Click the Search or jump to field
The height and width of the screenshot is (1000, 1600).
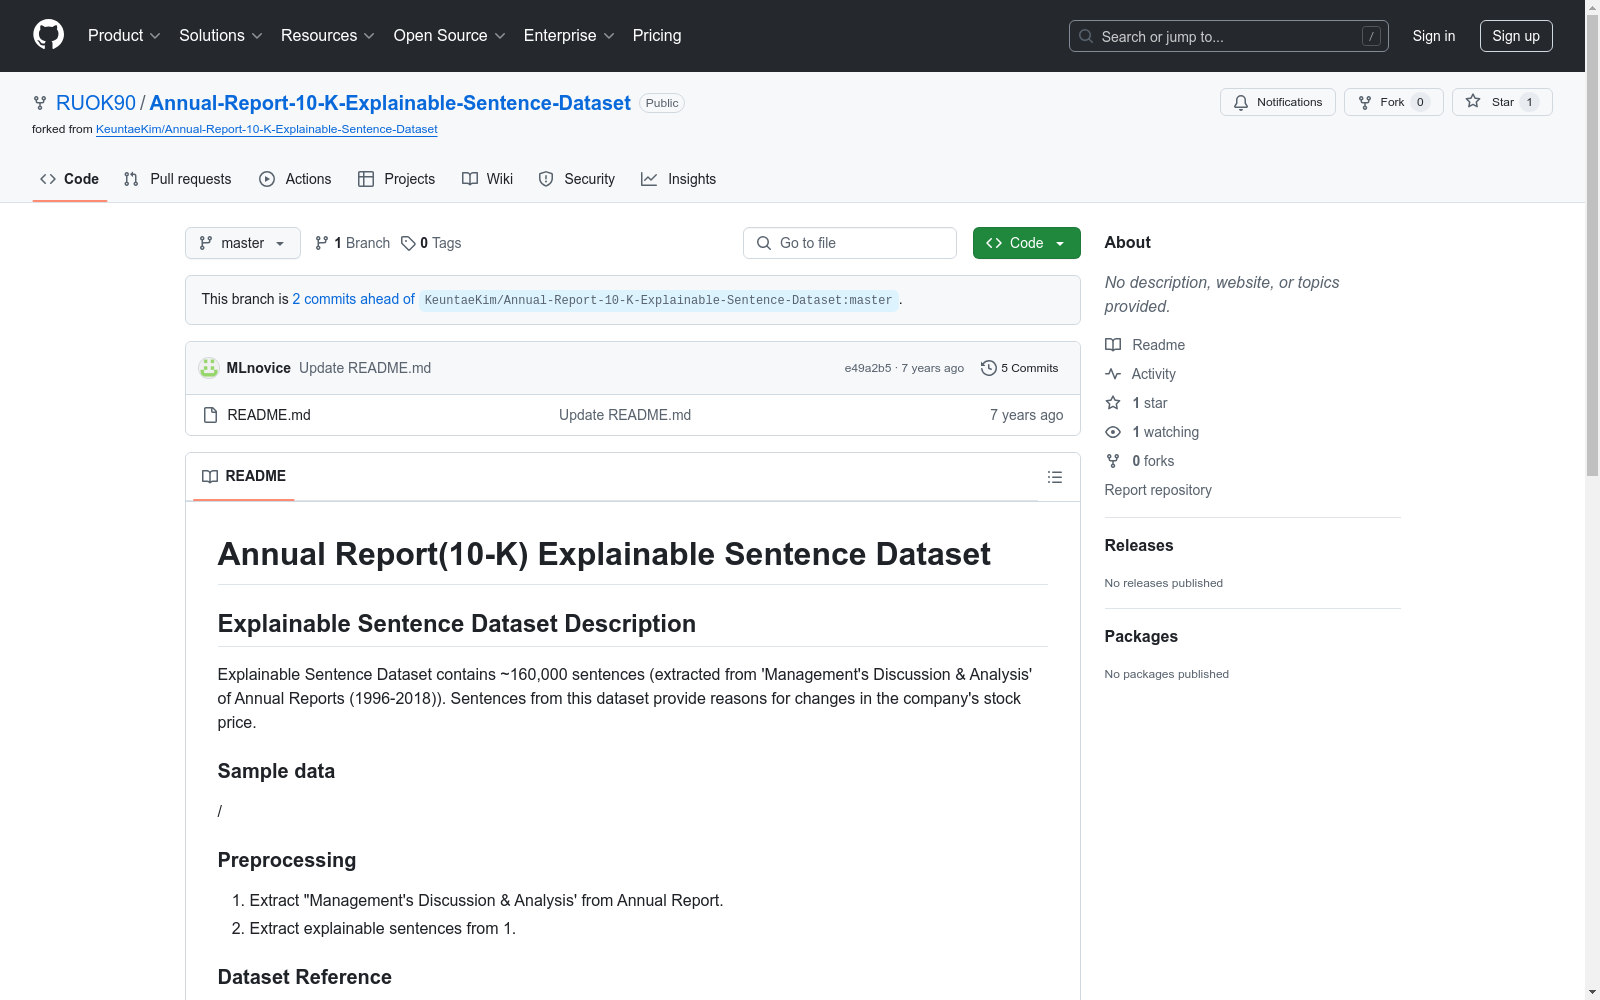[x=1229, y=36]
